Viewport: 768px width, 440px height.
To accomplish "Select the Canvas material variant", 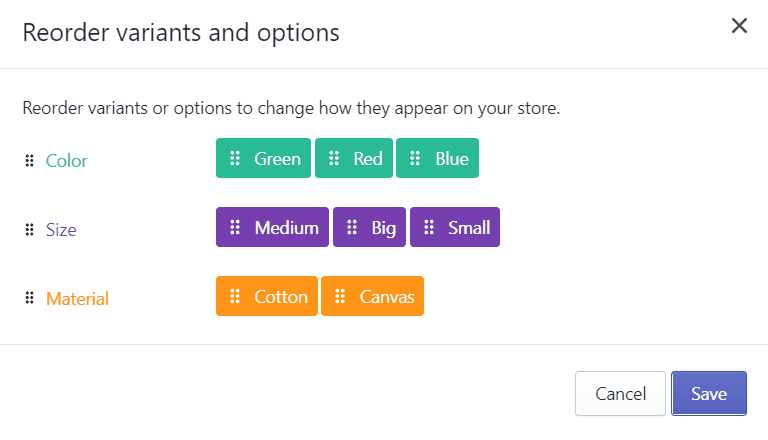I will pyautogui.click(x=372, y=296).
